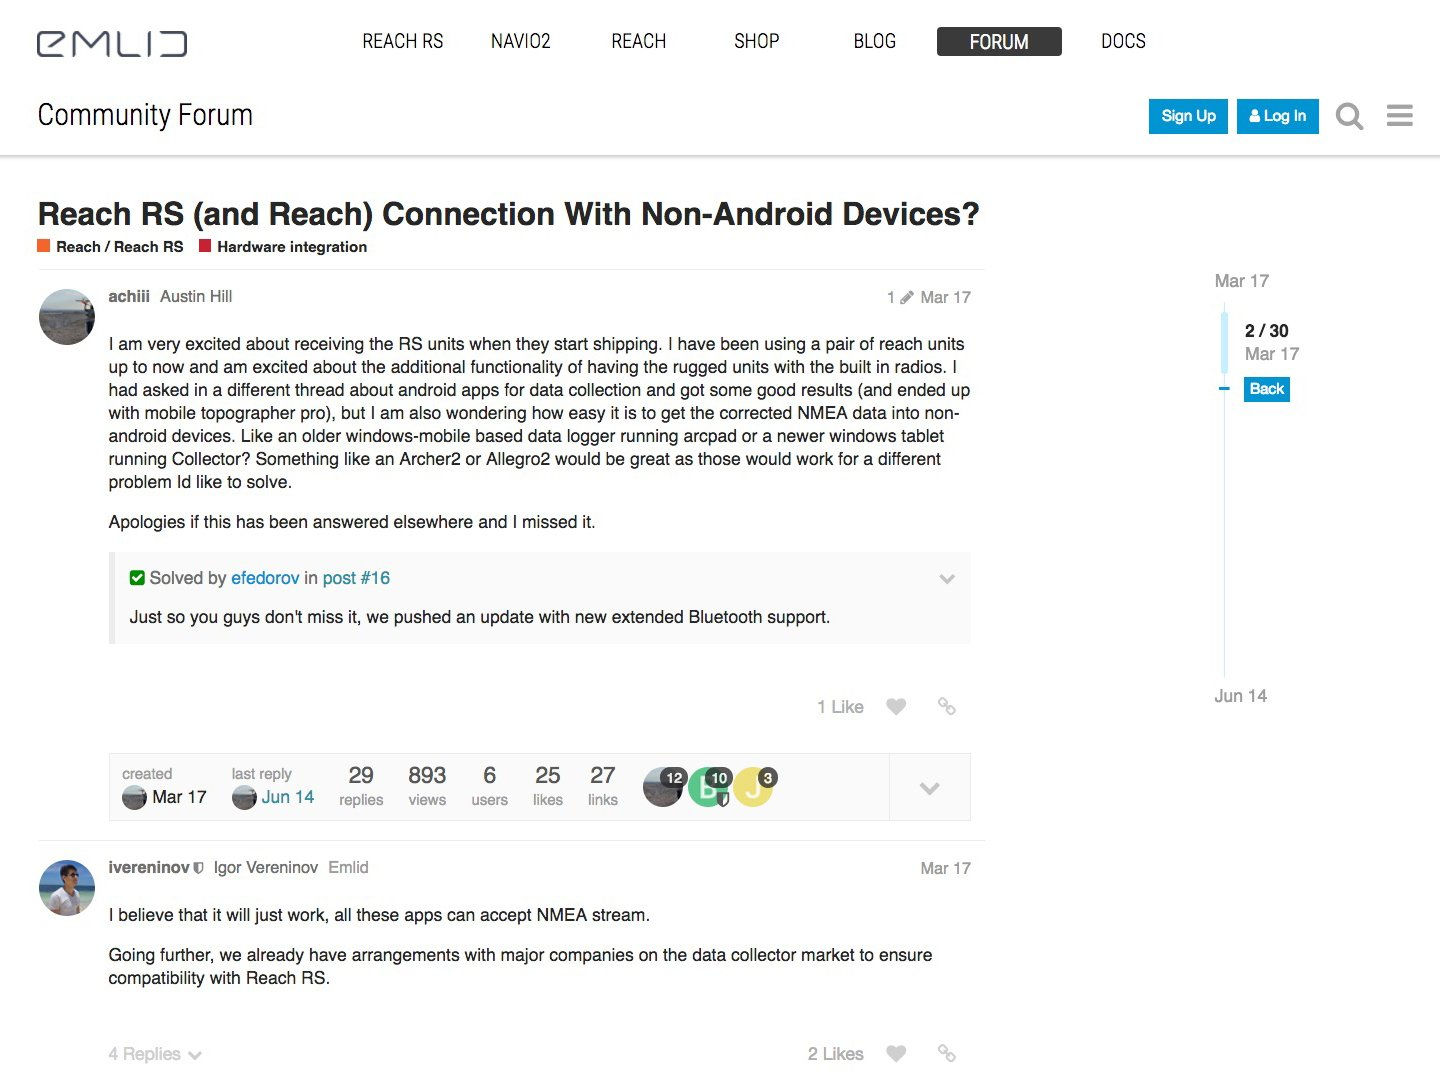The image size is (1440, 1080).
Task: Select the FORUM tab
Action: pyautogui.click(x=999, y=41)
